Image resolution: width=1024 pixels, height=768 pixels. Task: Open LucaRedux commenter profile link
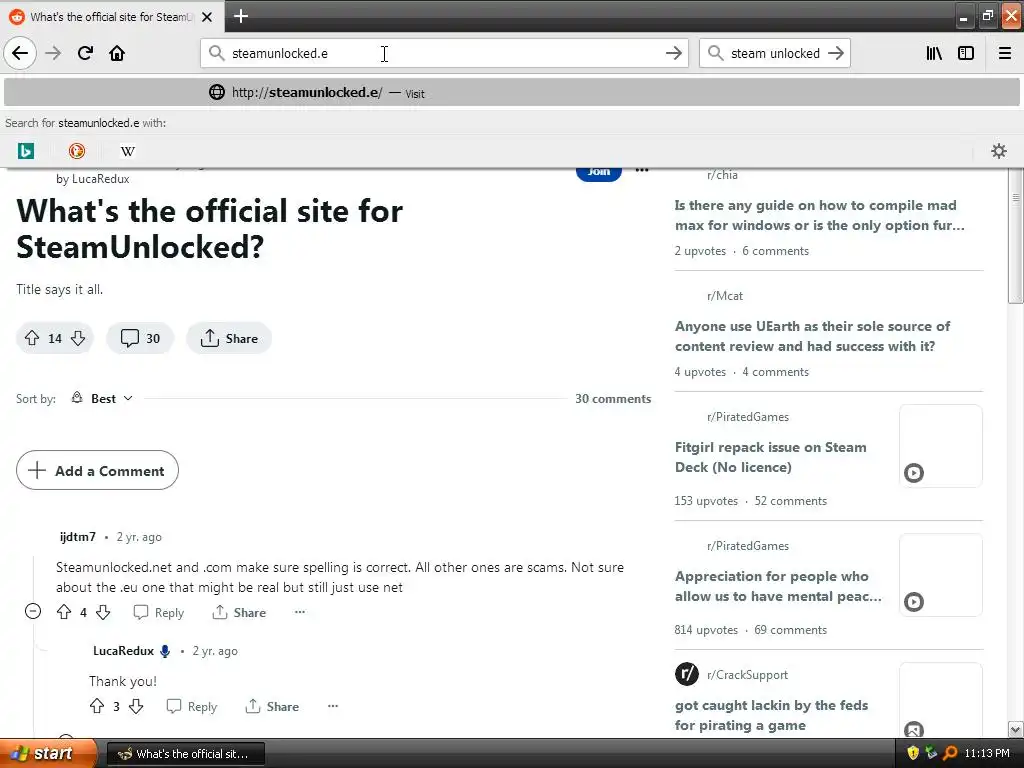(x=123, y=650)
